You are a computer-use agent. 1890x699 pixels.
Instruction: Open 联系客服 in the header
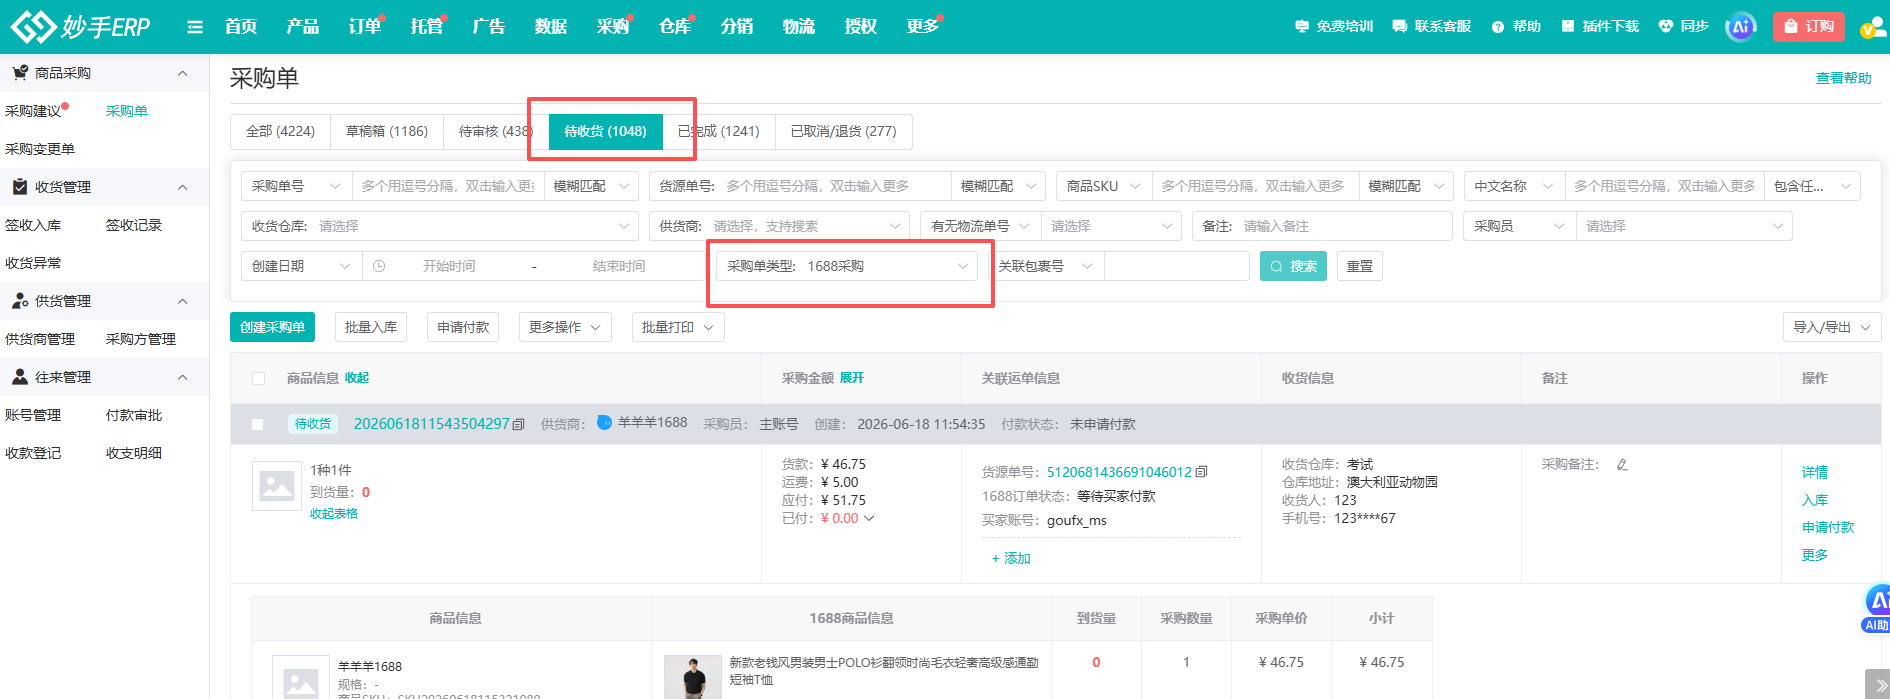click(x=1432, y=27)
